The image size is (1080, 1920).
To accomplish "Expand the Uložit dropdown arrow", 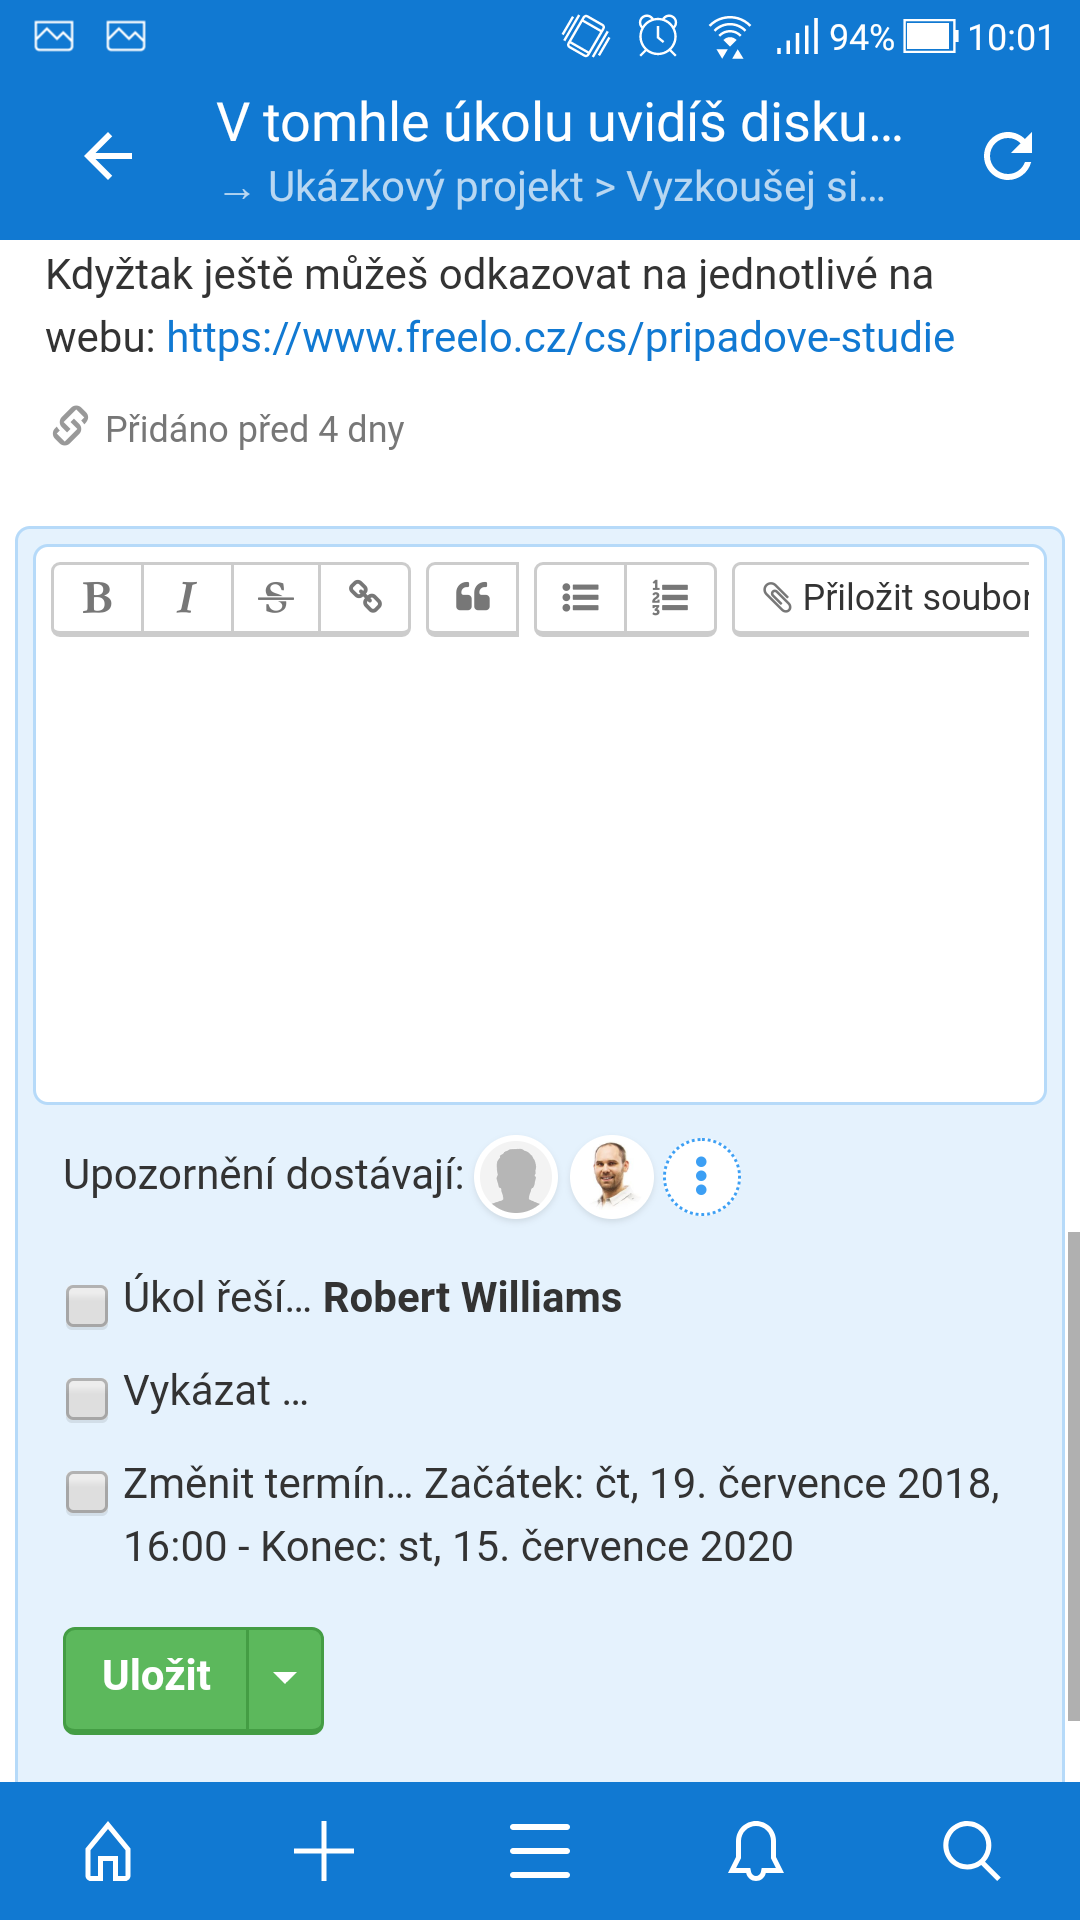I will coord(285,1679).
